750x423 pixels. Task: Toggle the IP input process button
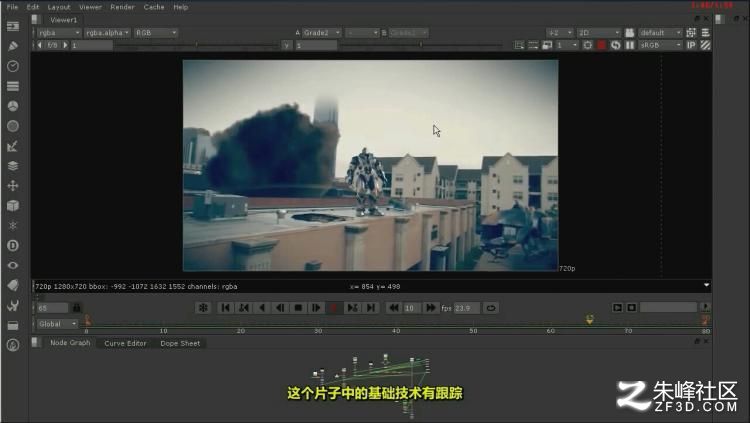tap(691, 45)
